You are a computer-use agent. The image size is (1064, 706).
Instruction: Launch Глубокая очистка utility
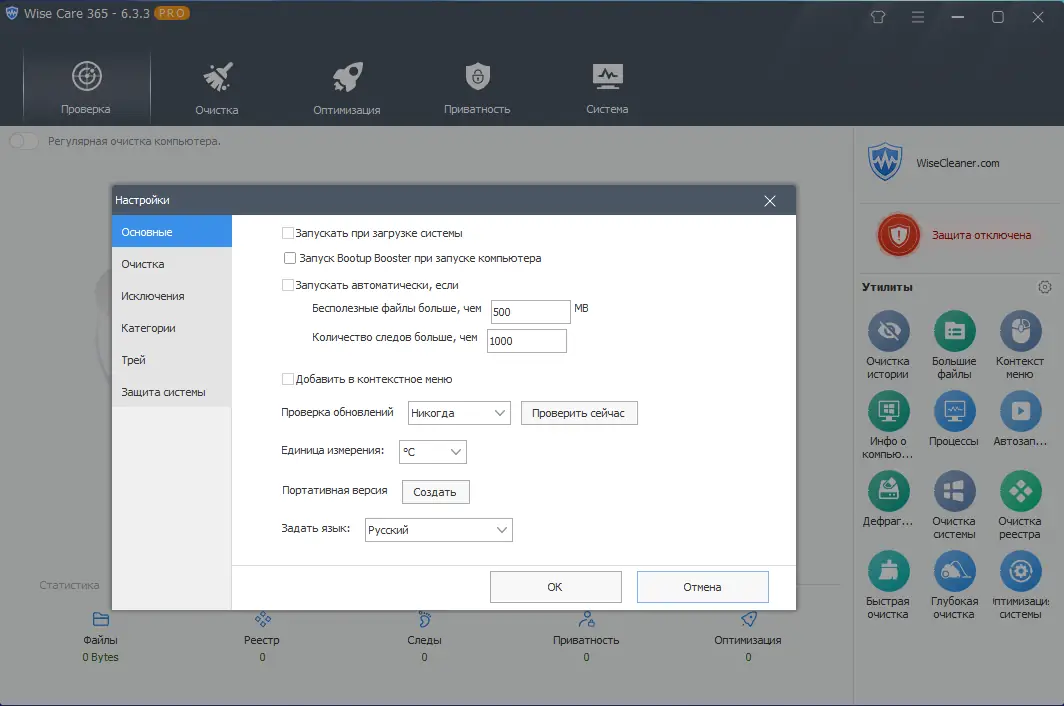point(954,571)
